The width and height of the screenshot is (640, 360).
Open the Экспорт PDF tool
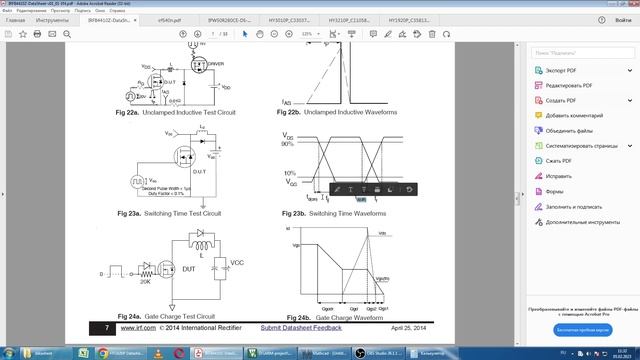pos(561,71)
